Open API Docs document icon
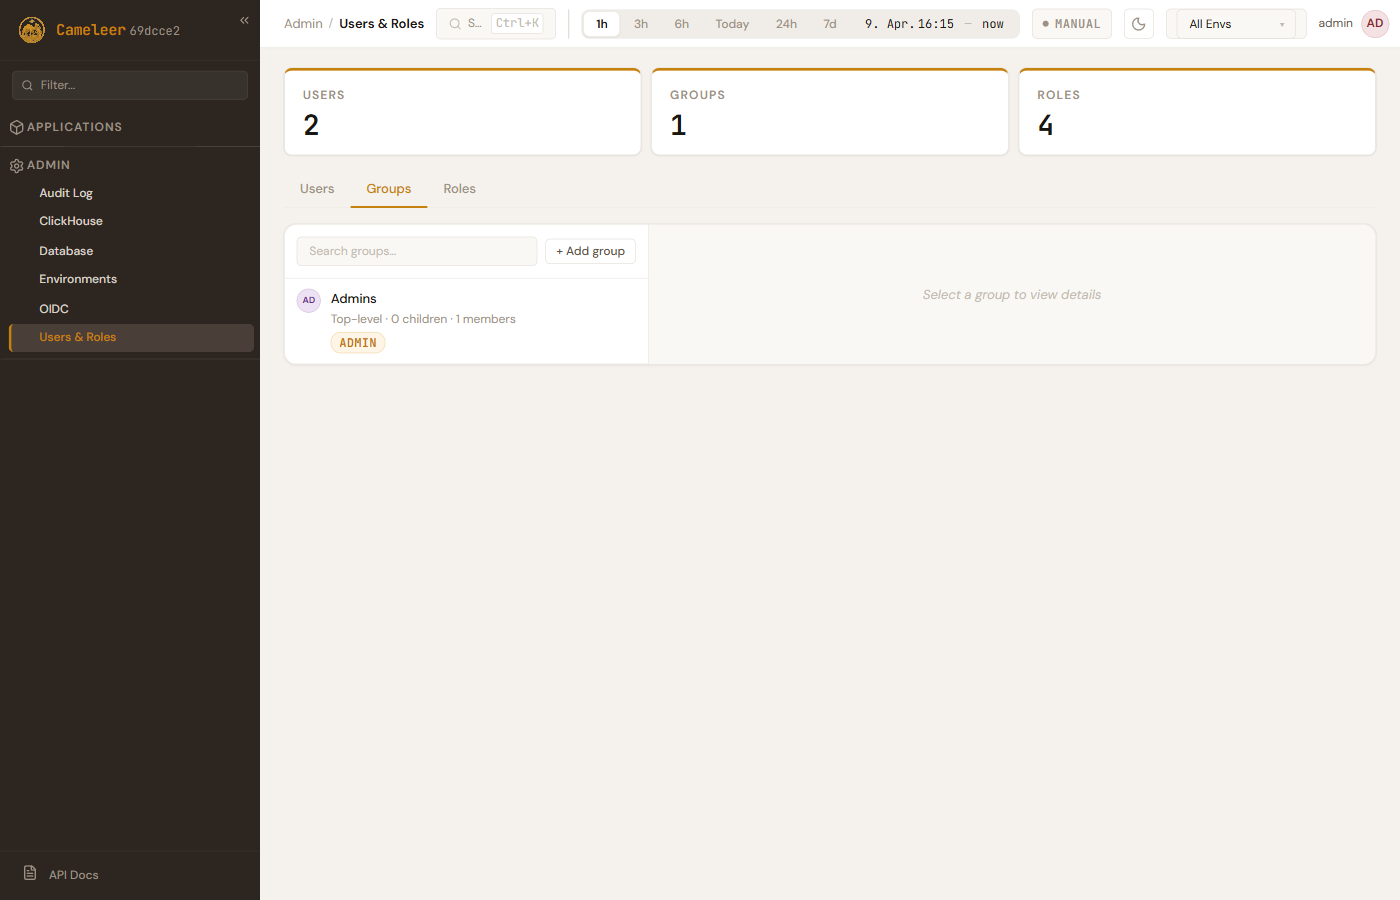The image size is (1400, 900). [30, 873]
